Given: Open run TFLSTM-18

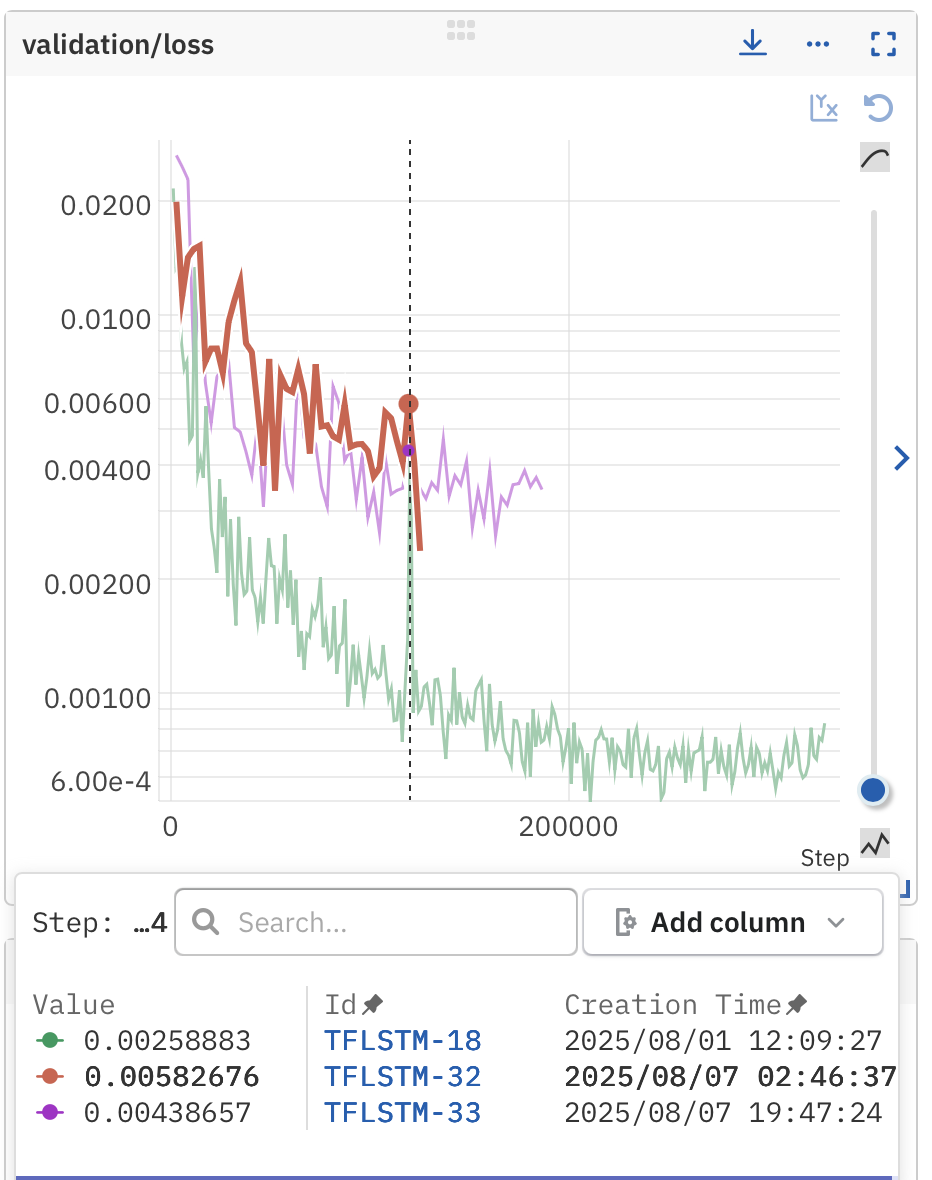Looking at the screenshot, I should (x=402, y=1041).
